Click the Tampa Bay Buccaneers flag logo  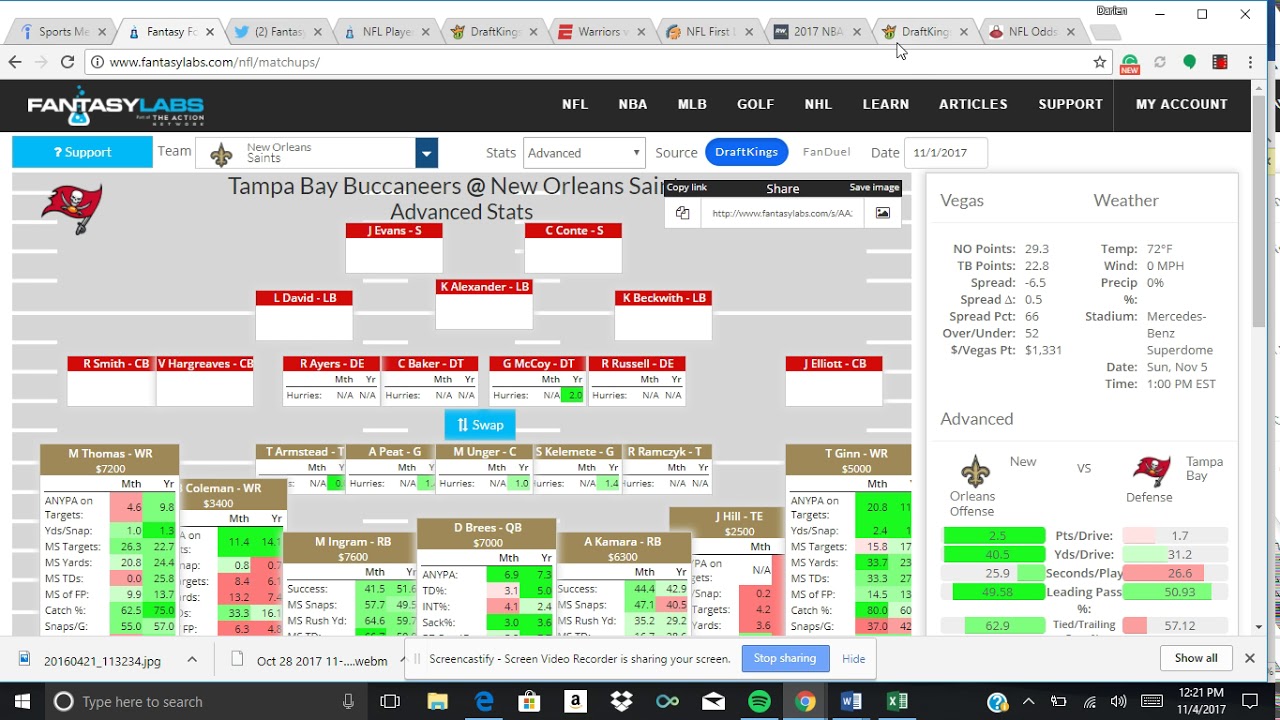(x=71, y=208)
